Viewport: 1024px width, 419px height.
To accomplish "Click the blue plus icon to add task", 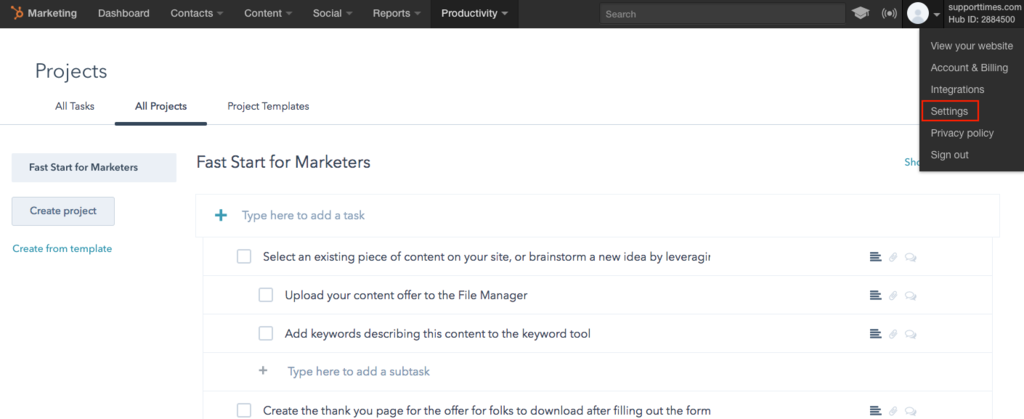I will 221,215.
